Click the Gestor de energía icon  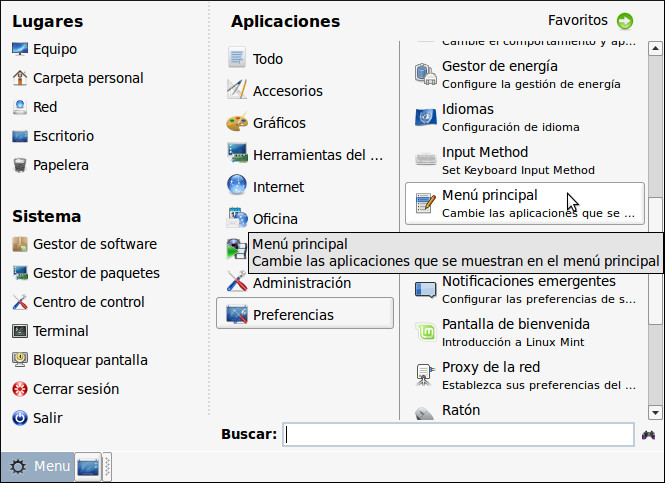[x=426, y=74]
